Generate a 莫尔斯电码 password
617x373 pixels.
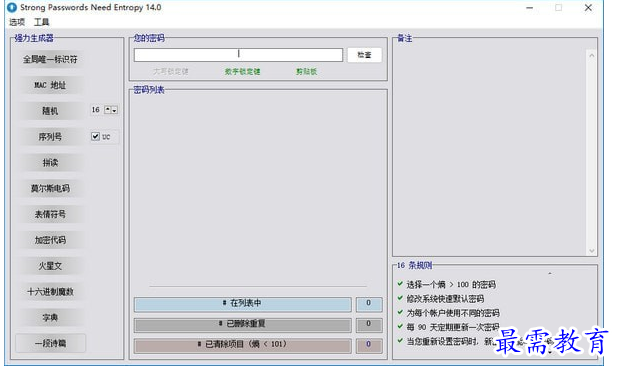pyautogui.click(x=50, y=188)
